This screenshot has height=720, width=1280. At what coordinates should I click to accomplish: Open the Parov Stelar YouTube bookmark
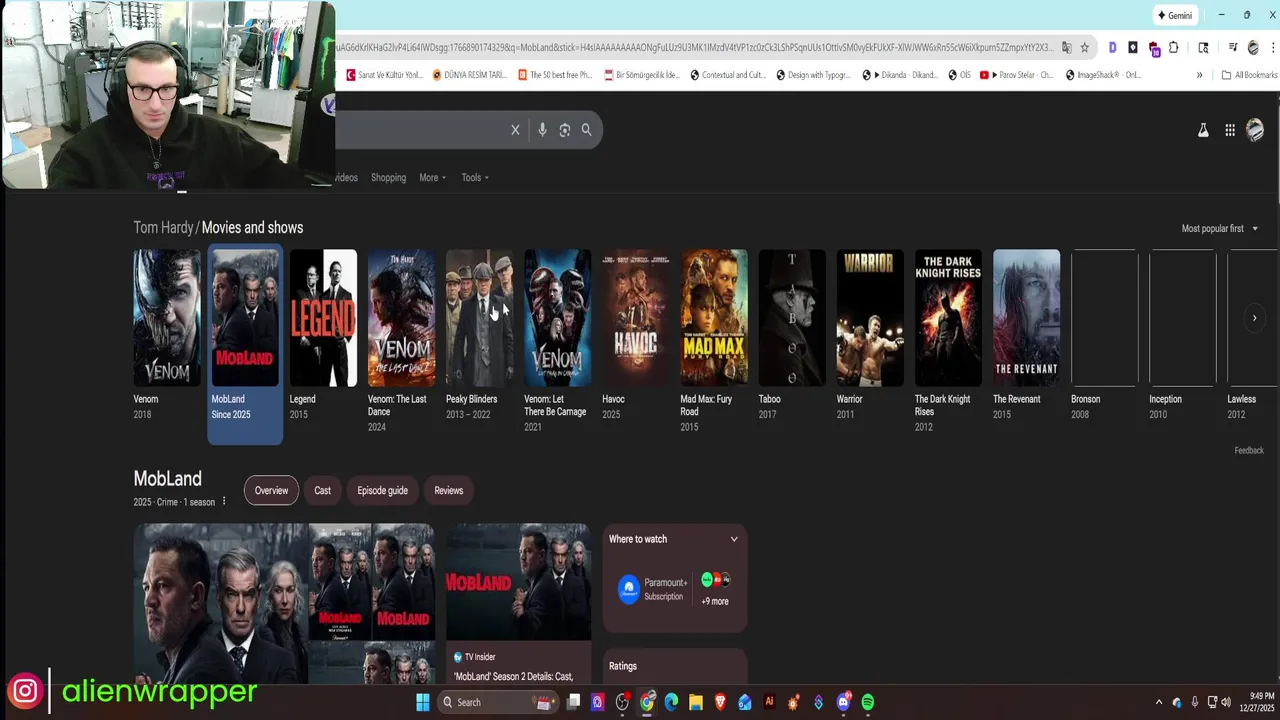pos(1016,75)
